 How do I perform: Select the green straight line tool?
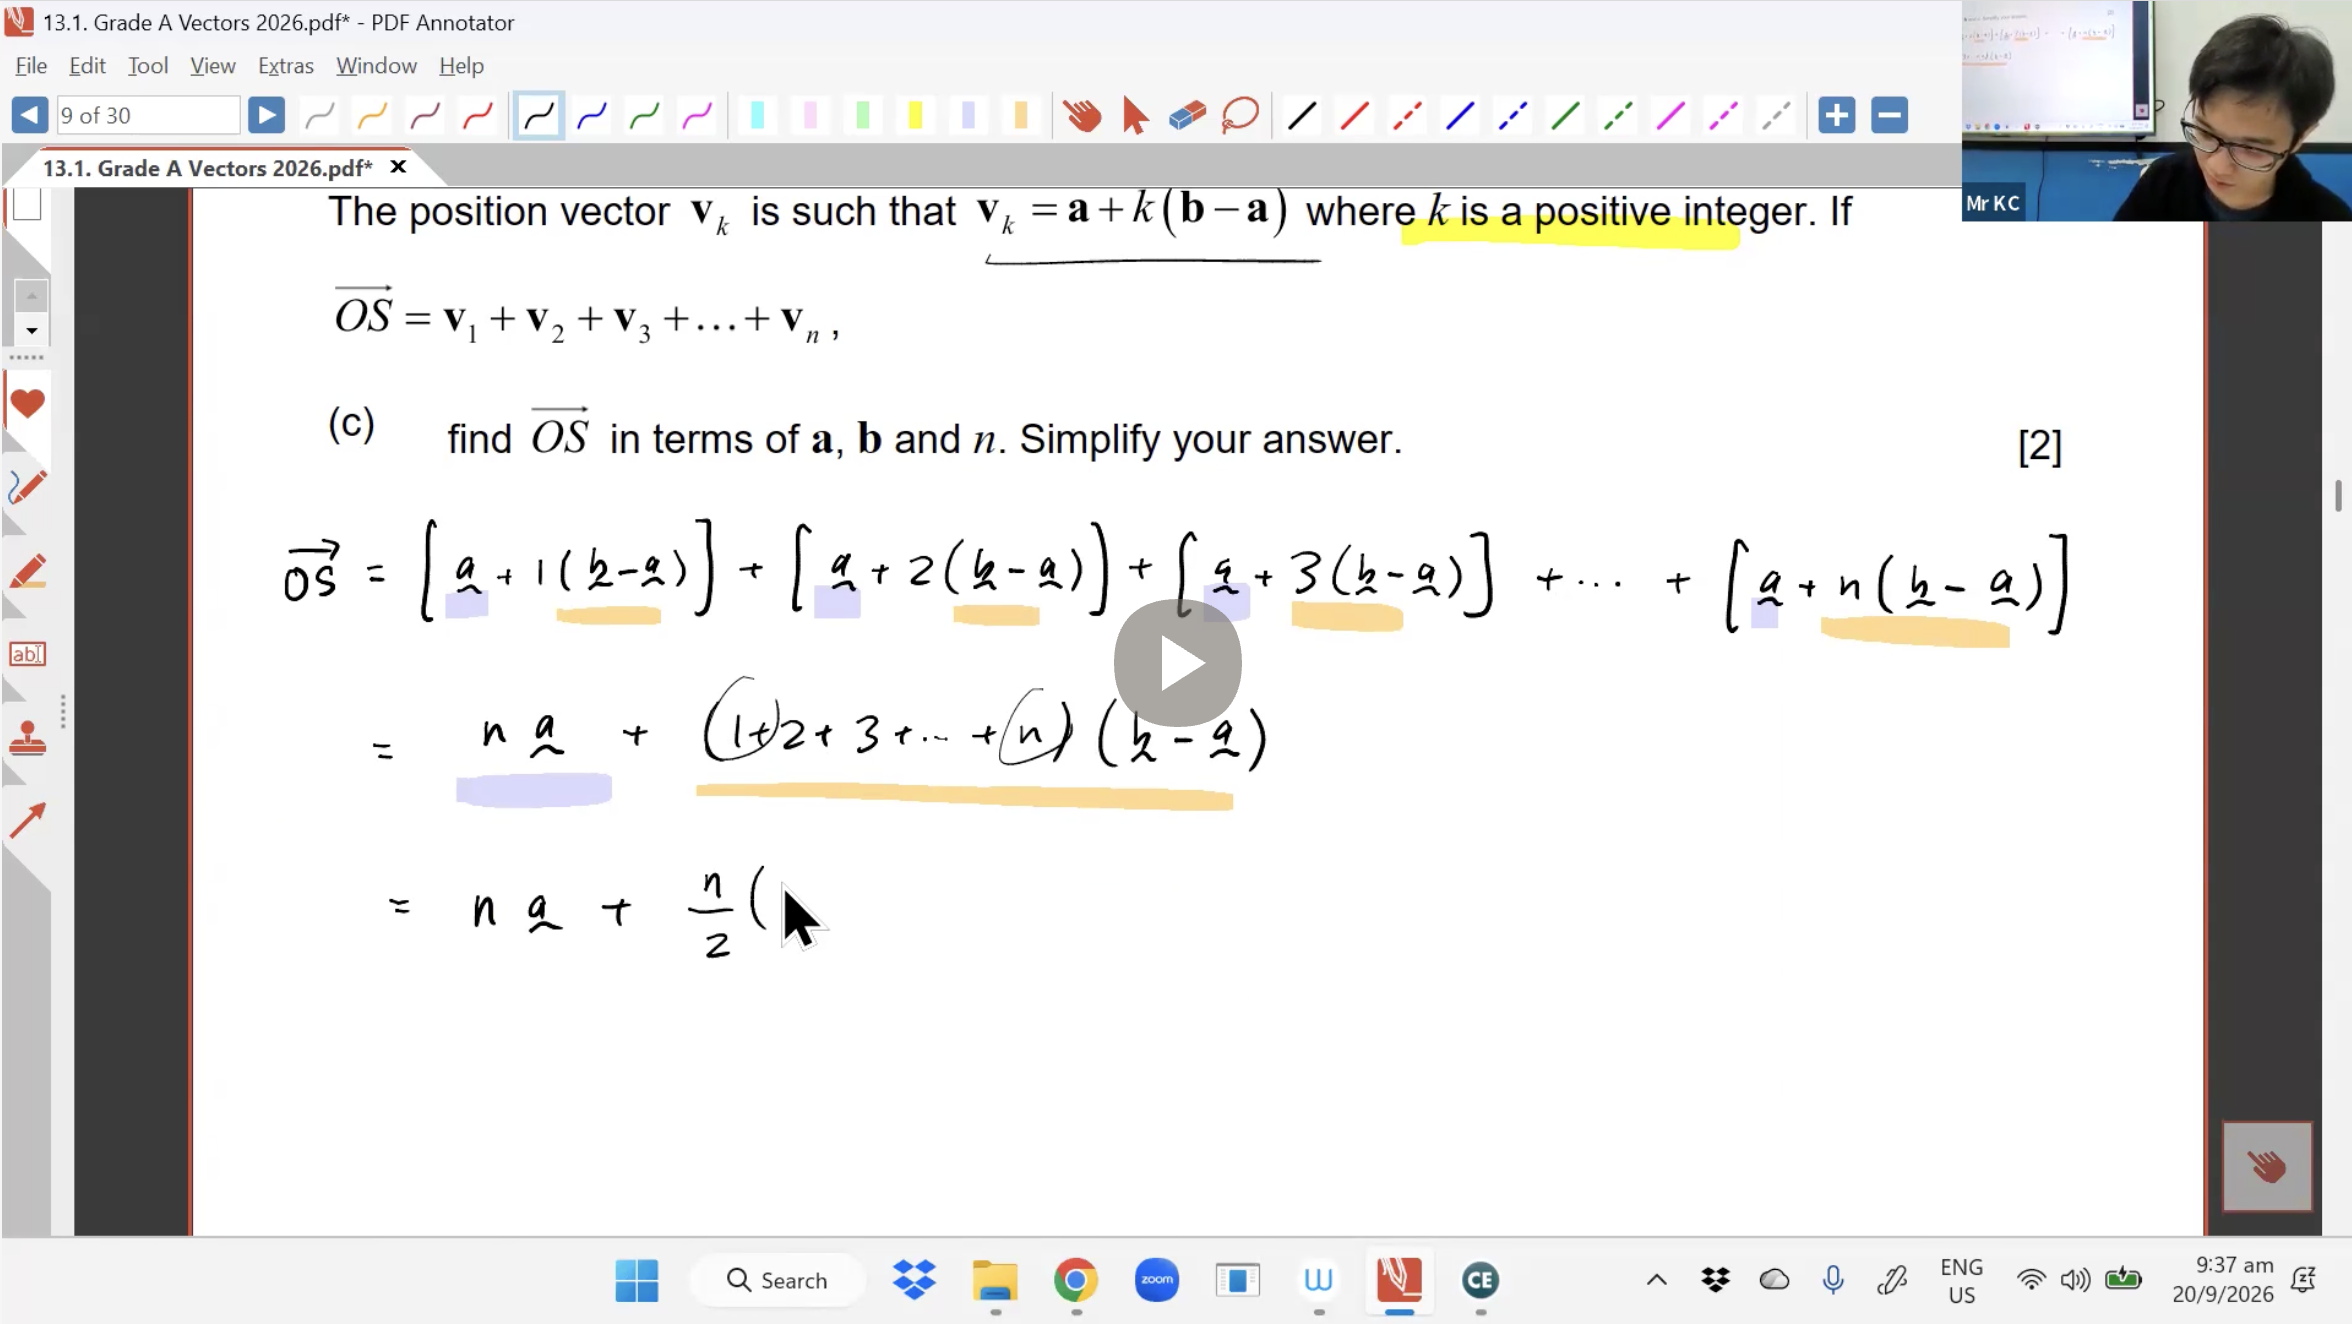coord(1566,116)
